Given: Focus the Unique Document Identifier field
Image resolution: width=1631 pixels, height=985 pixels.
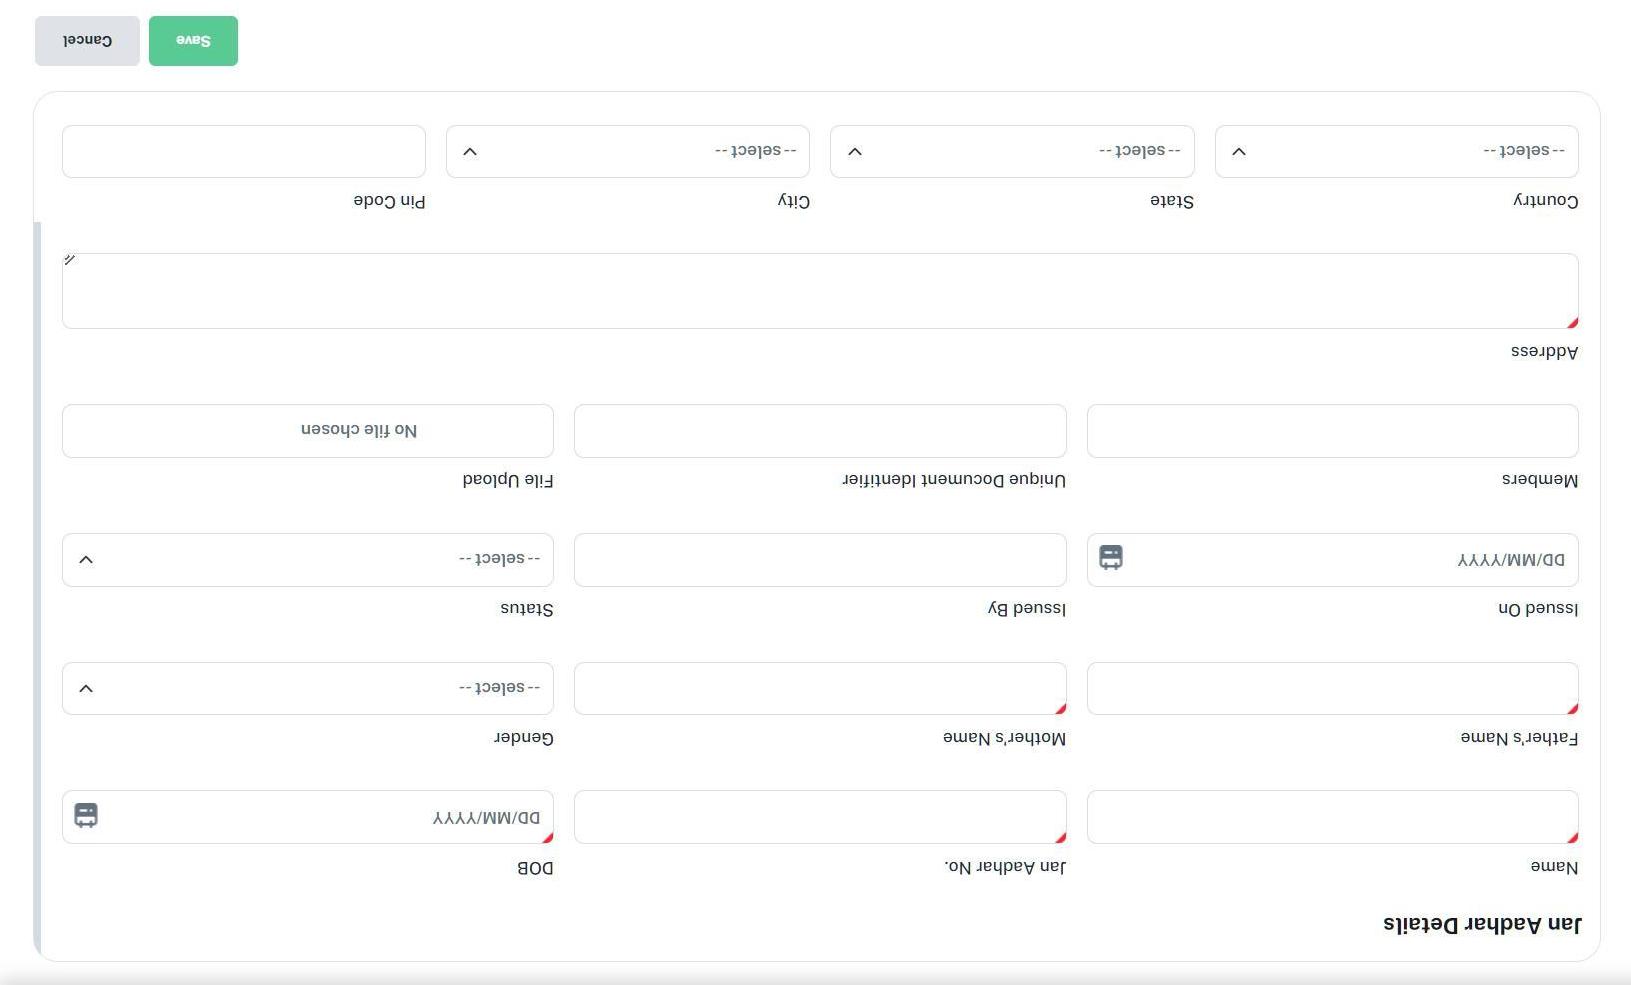Looking at the screenshot, I should coord(820,431).
